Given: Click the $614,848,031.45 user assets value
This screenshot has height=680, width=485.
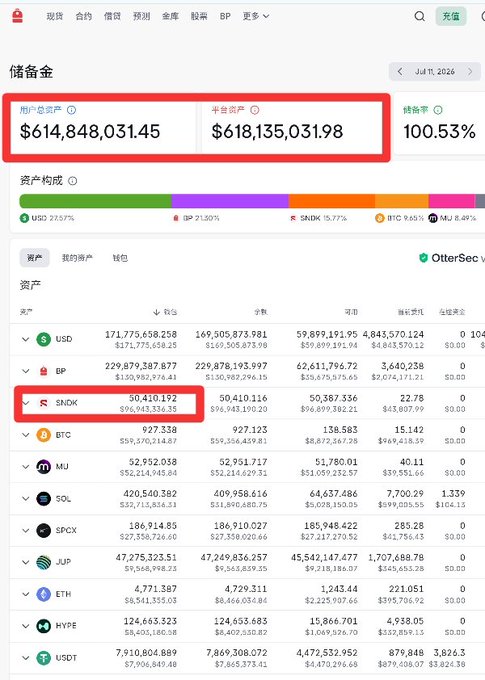Looking at the screenshot, I should pyautogui.click(x=90, y=131).
